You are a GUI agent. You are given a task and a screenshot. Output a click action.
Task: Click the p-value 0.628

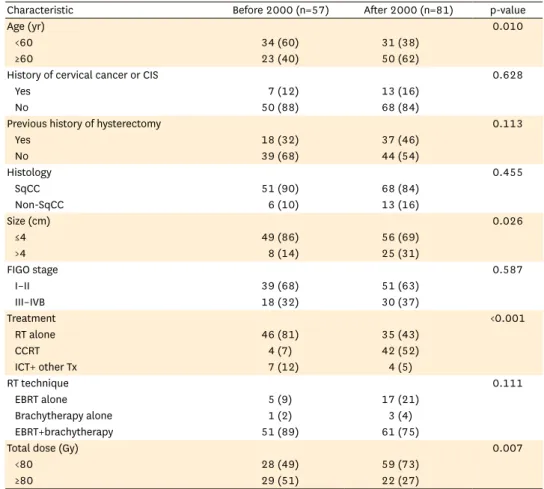[508, 75]
